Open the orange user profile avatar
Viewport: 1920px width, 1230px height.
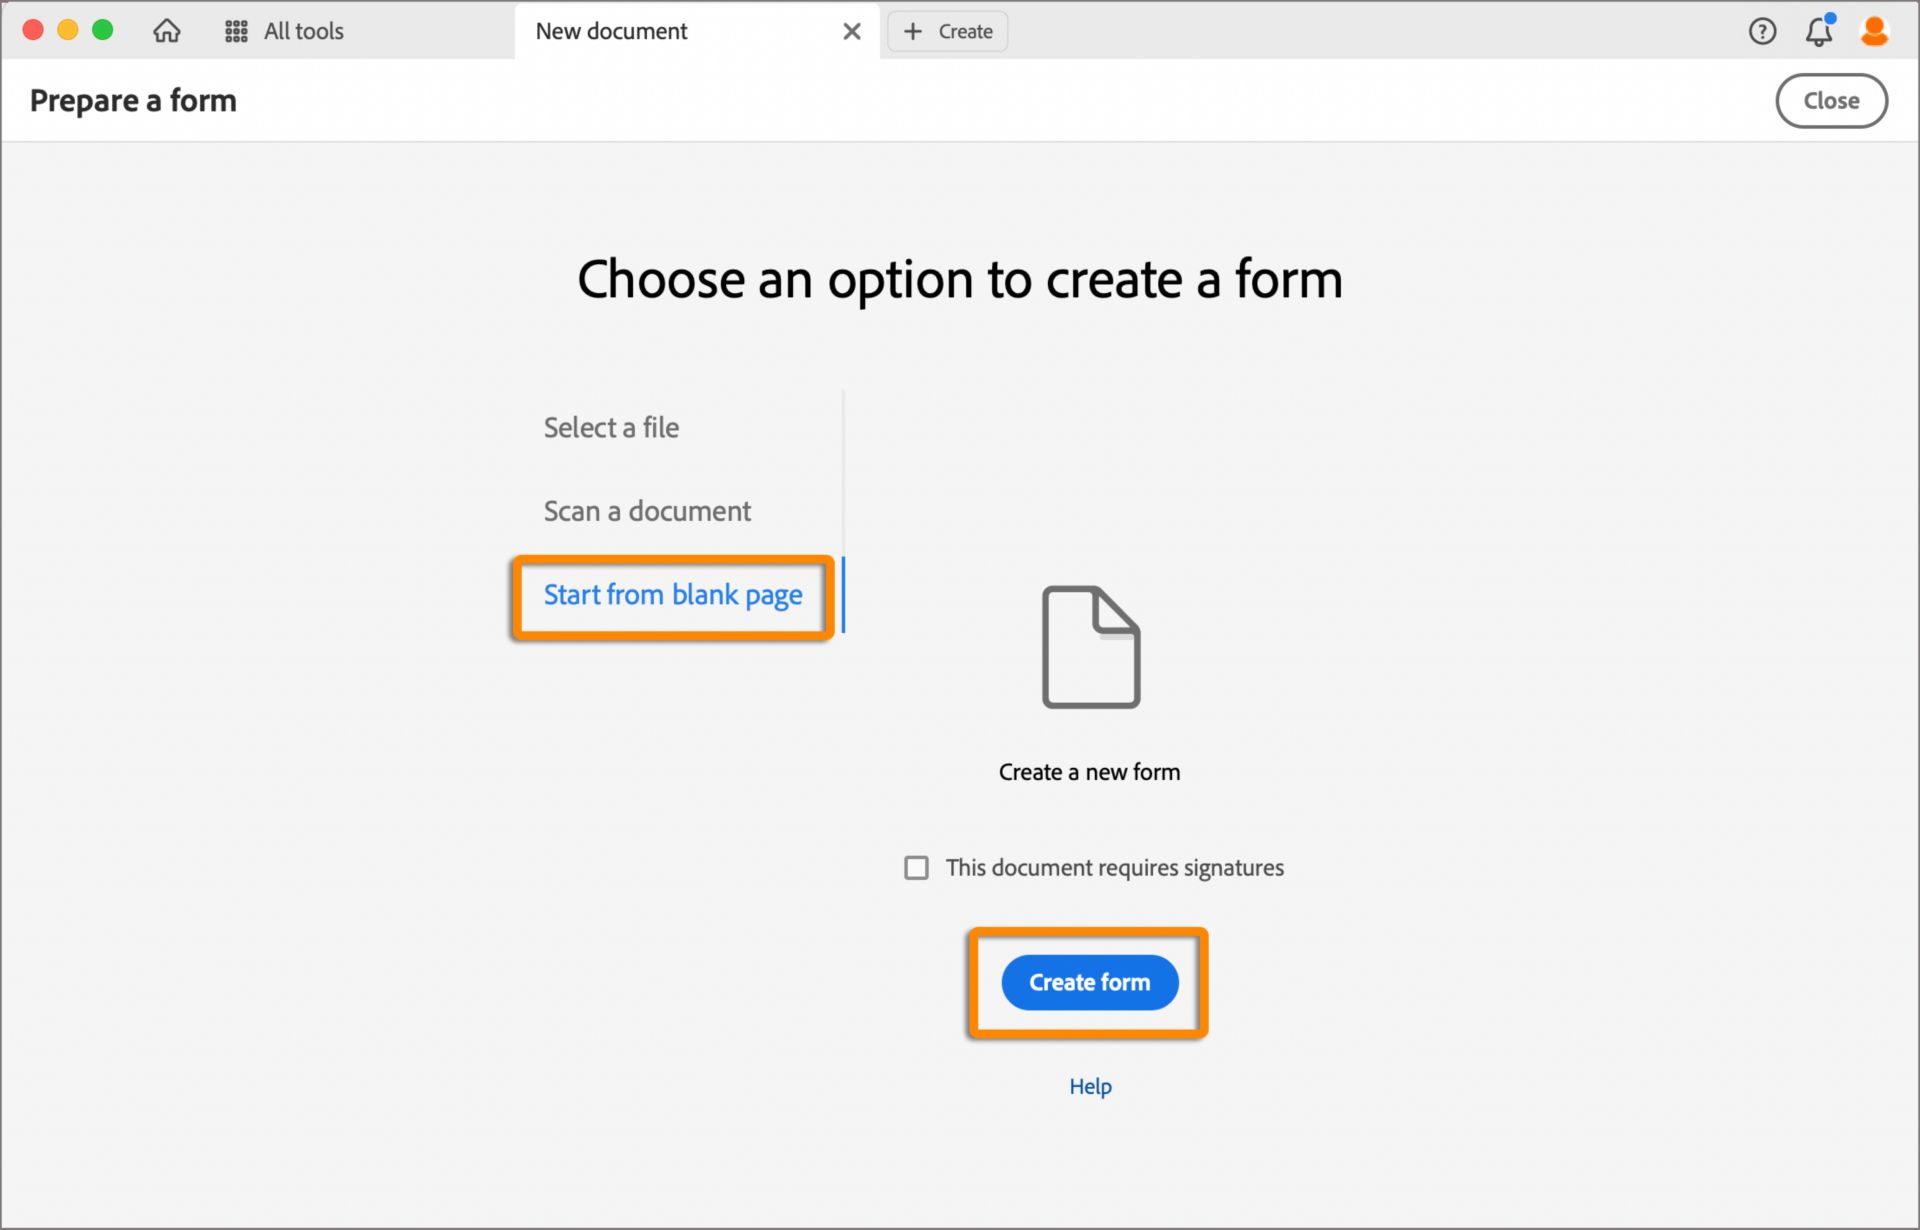pyautogui.click(x=1873, y=32)
